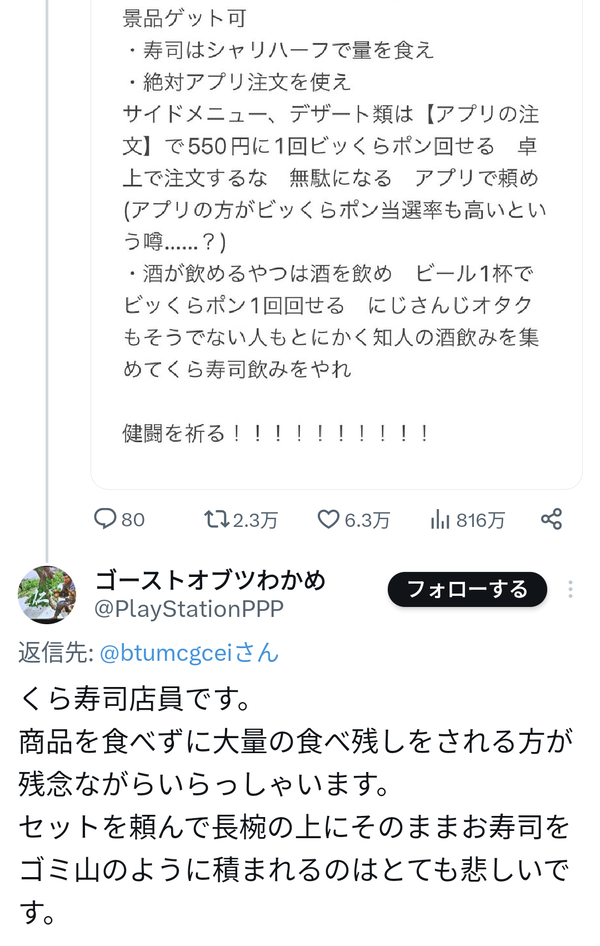Image resolution: width=600 pixels, height=946 pixels.
Task: Click the 返信先 label
Action: click(55, 653)
